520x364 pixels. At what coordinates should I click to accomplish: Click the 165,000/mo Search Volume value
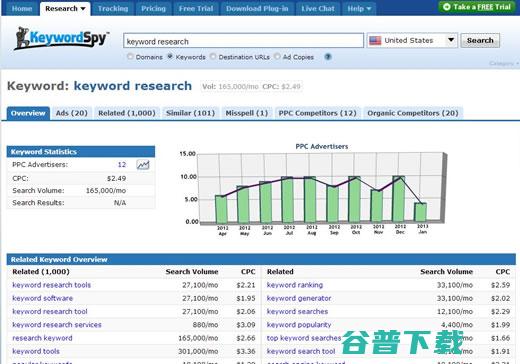tap(106, 191)
